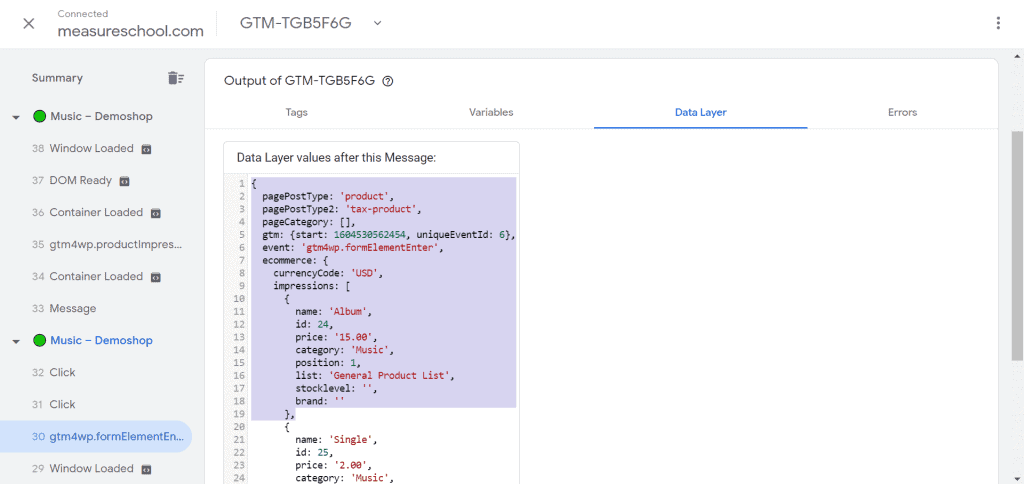Click the pagePostType2 'tax-product' code line
Image resolution: width=1024 pixels, height=484 pixels.
[344, 209]
